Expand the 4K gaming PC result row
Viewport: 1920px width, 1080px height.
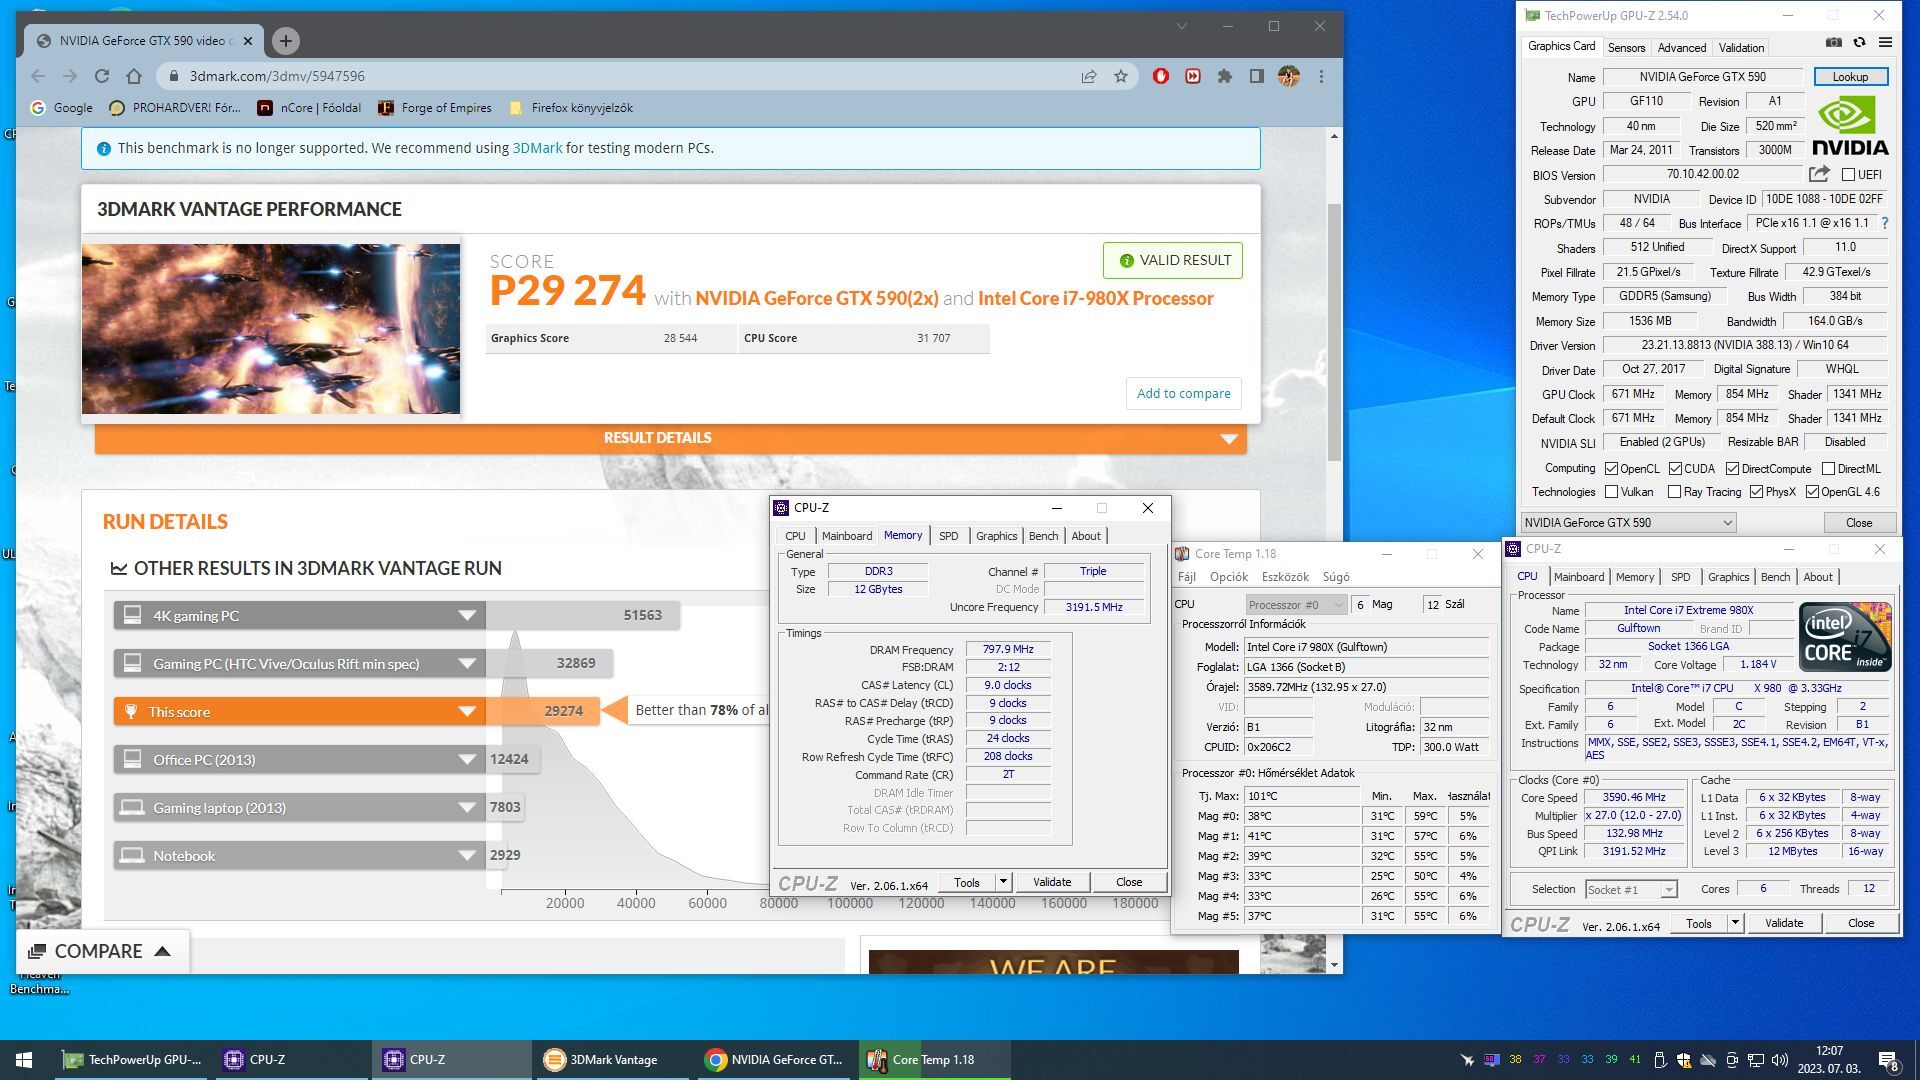[x=466, y=616]
